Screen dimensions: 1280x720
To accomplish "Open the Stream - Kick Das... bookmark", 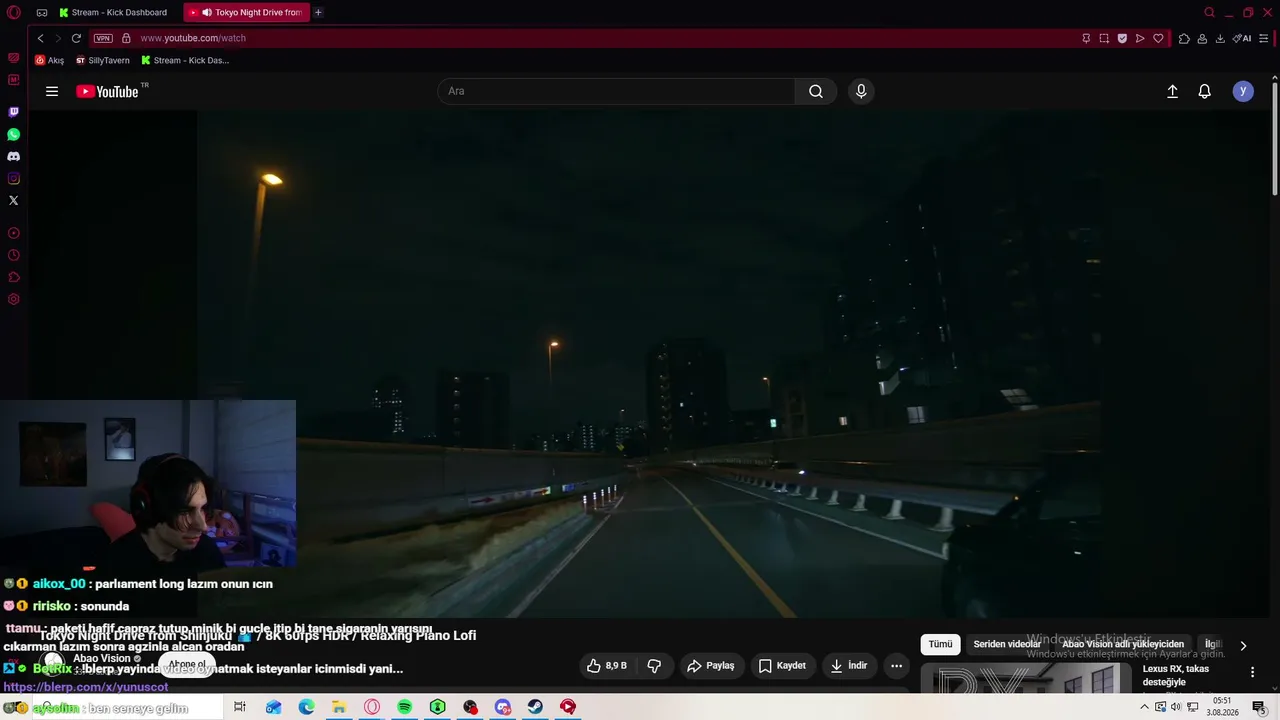I will point(185,60).
